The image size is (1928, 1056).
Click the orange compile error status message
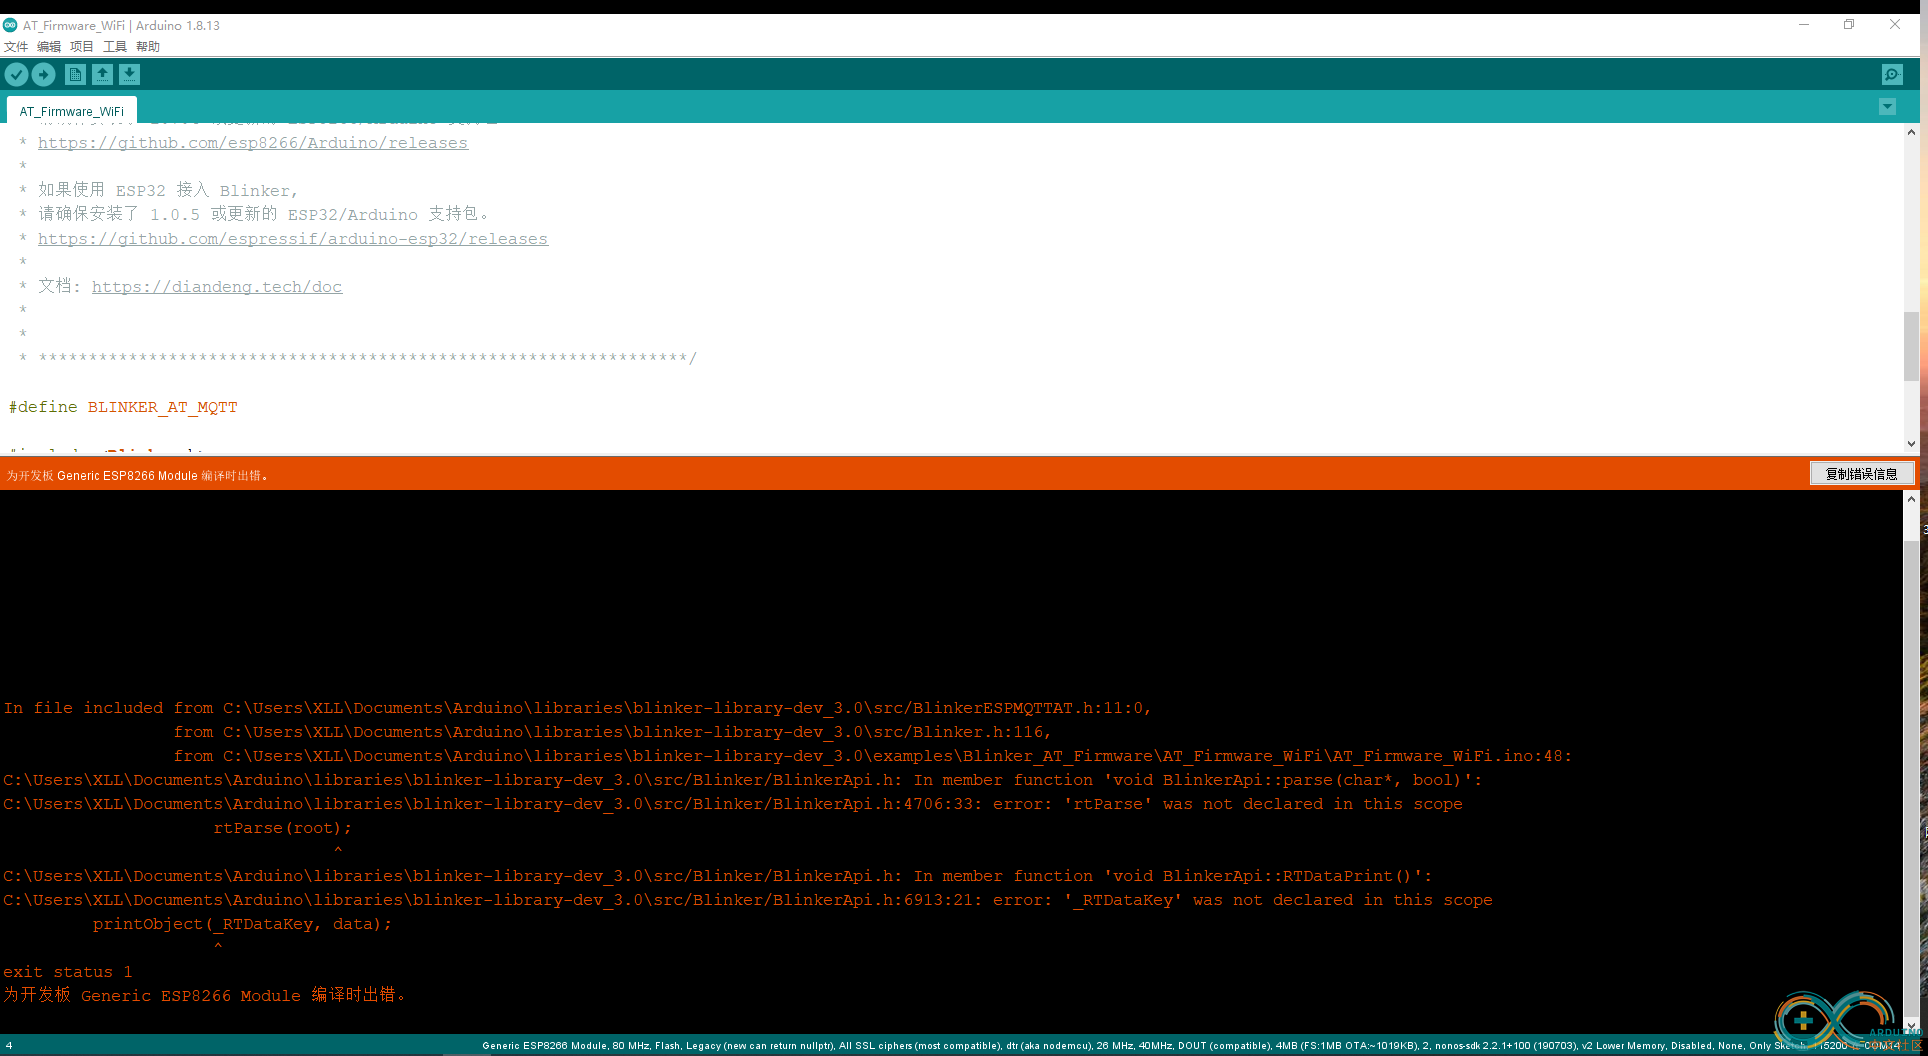pos(138,475)
